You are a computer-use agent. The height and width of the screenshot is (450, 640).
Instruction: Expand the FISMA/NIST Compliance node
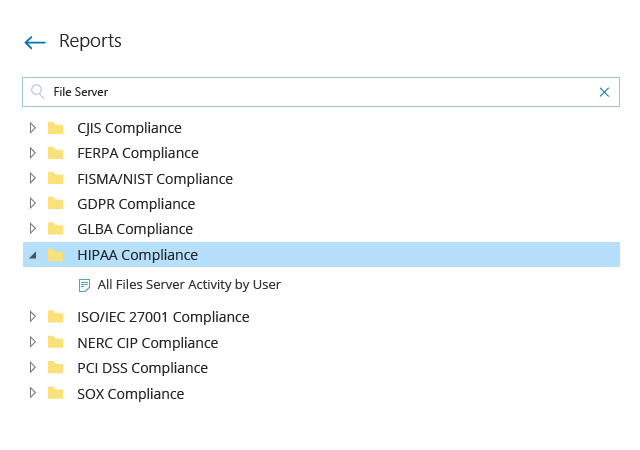pyautogui.click(x=33, y=178)
